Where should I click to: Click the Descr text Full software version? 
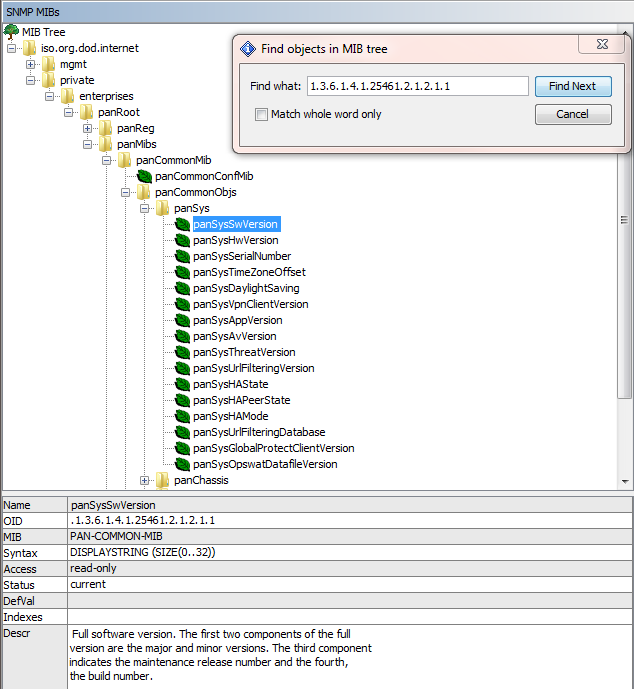(124, 634)
